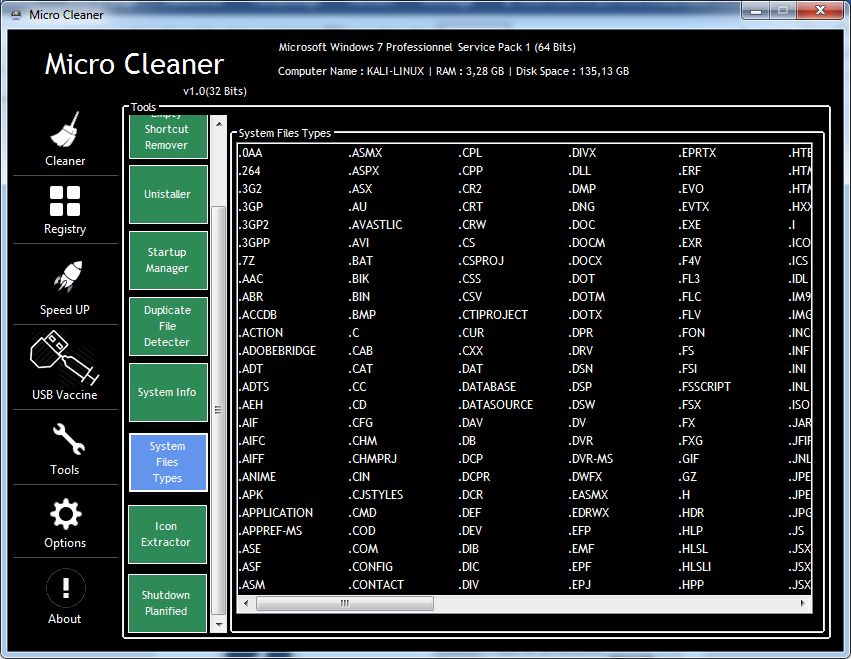Open the Unistaller tool
This screenshot has height=659, width=851.
[x=168, y=194]
